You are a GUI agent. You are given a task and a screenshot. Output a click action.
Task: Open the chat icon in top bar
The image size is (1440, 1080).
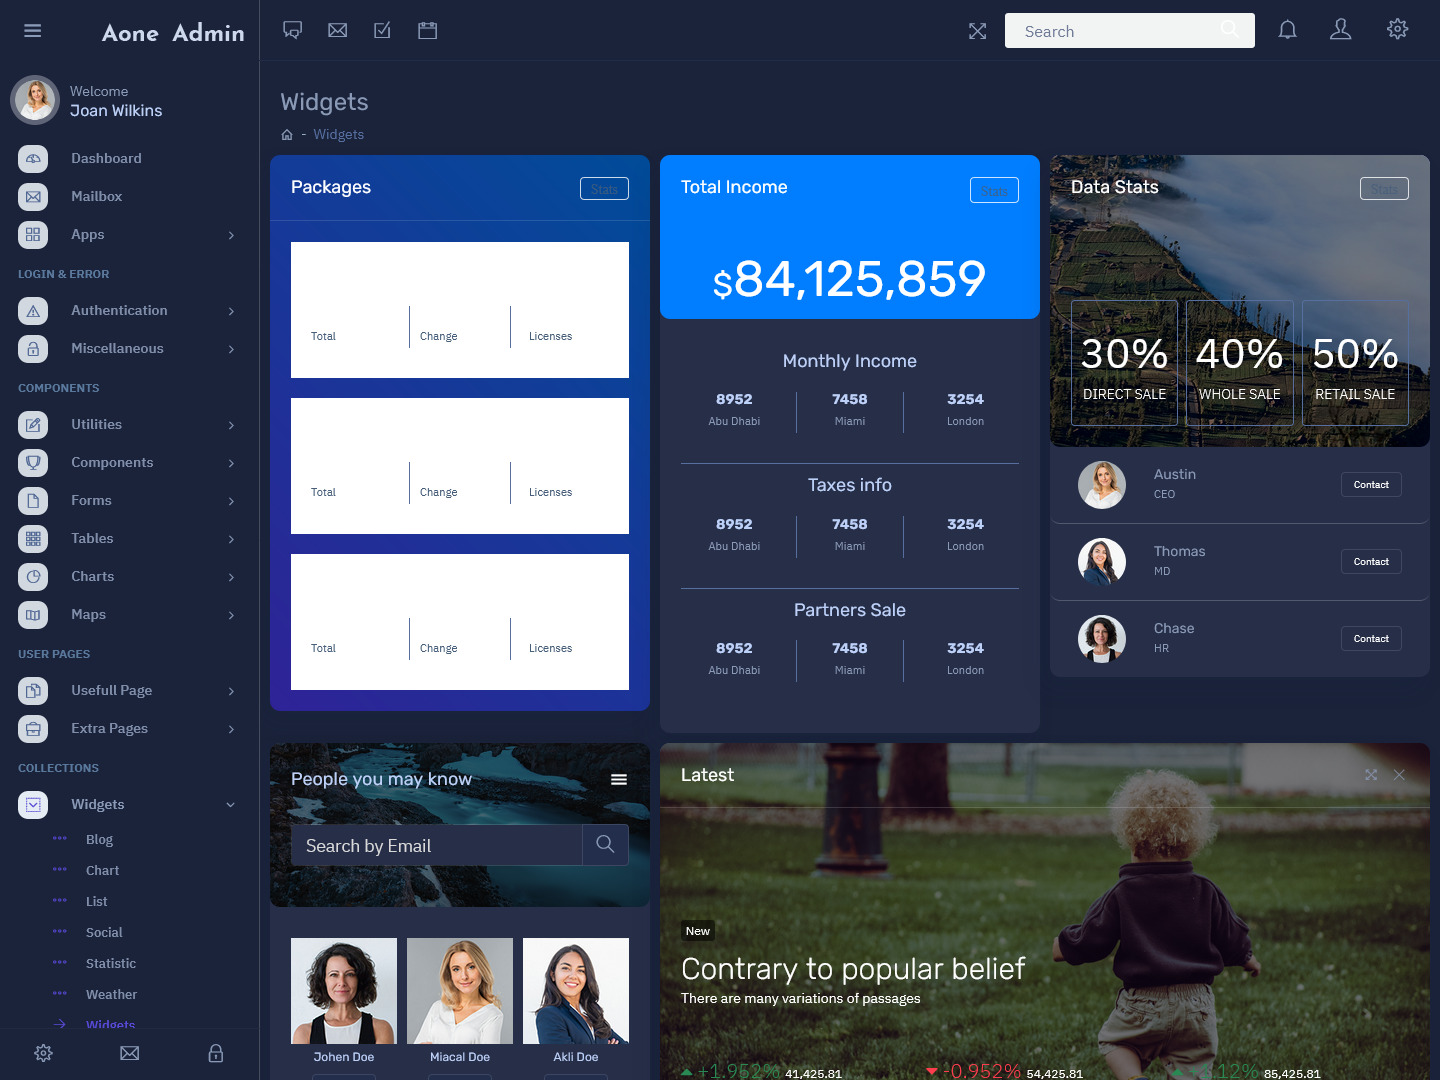292,31
